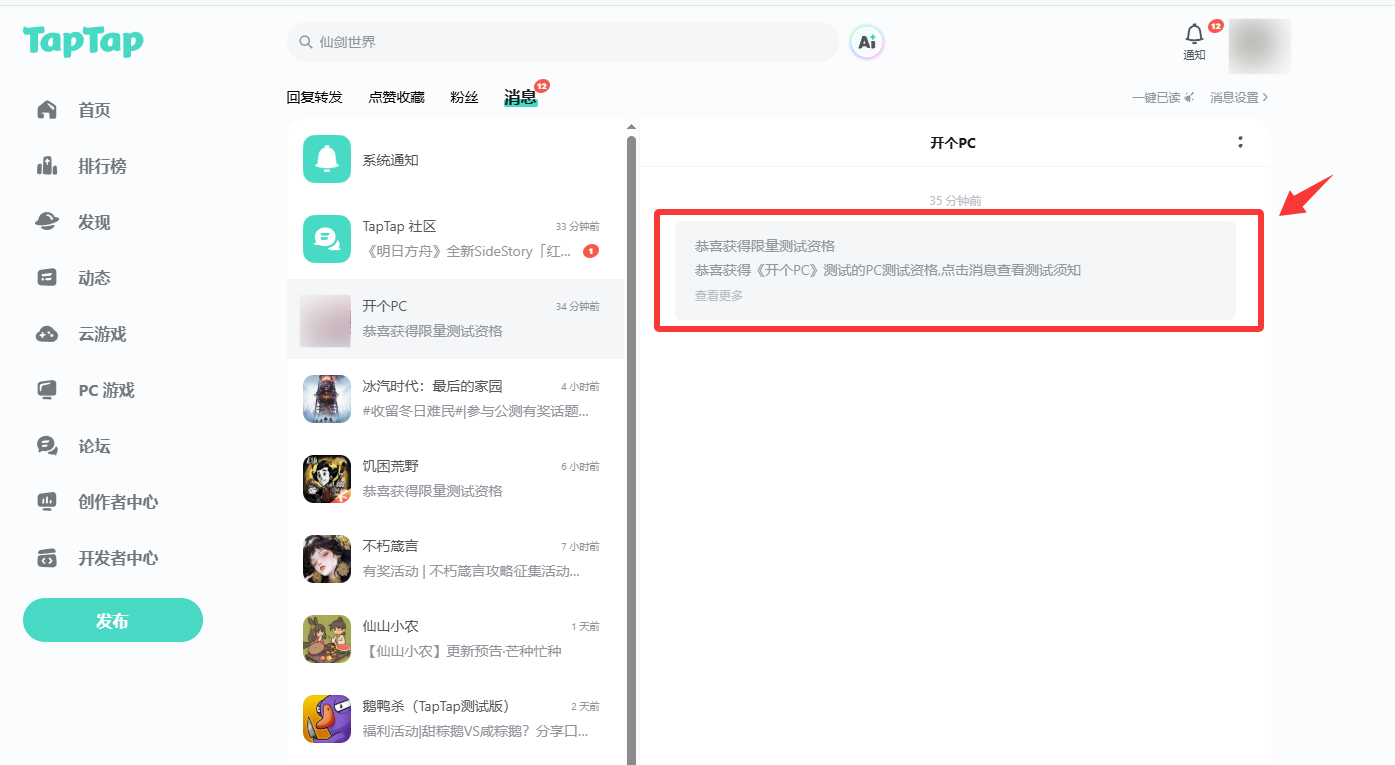Open the 发现 discover planet icon
Viewport: 1395px width, 765px height.
click(47, 222)
